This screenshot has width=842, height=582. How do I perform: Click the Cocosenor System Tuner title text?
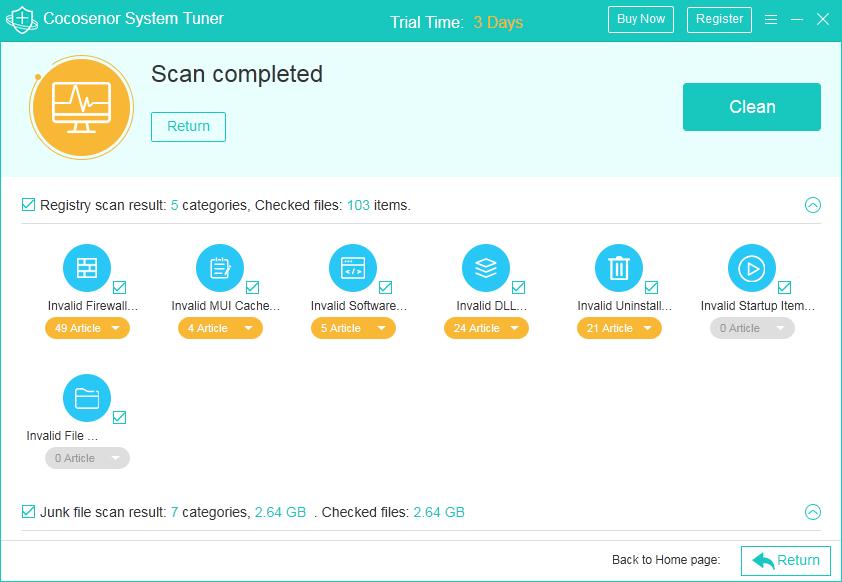(133, 18)
